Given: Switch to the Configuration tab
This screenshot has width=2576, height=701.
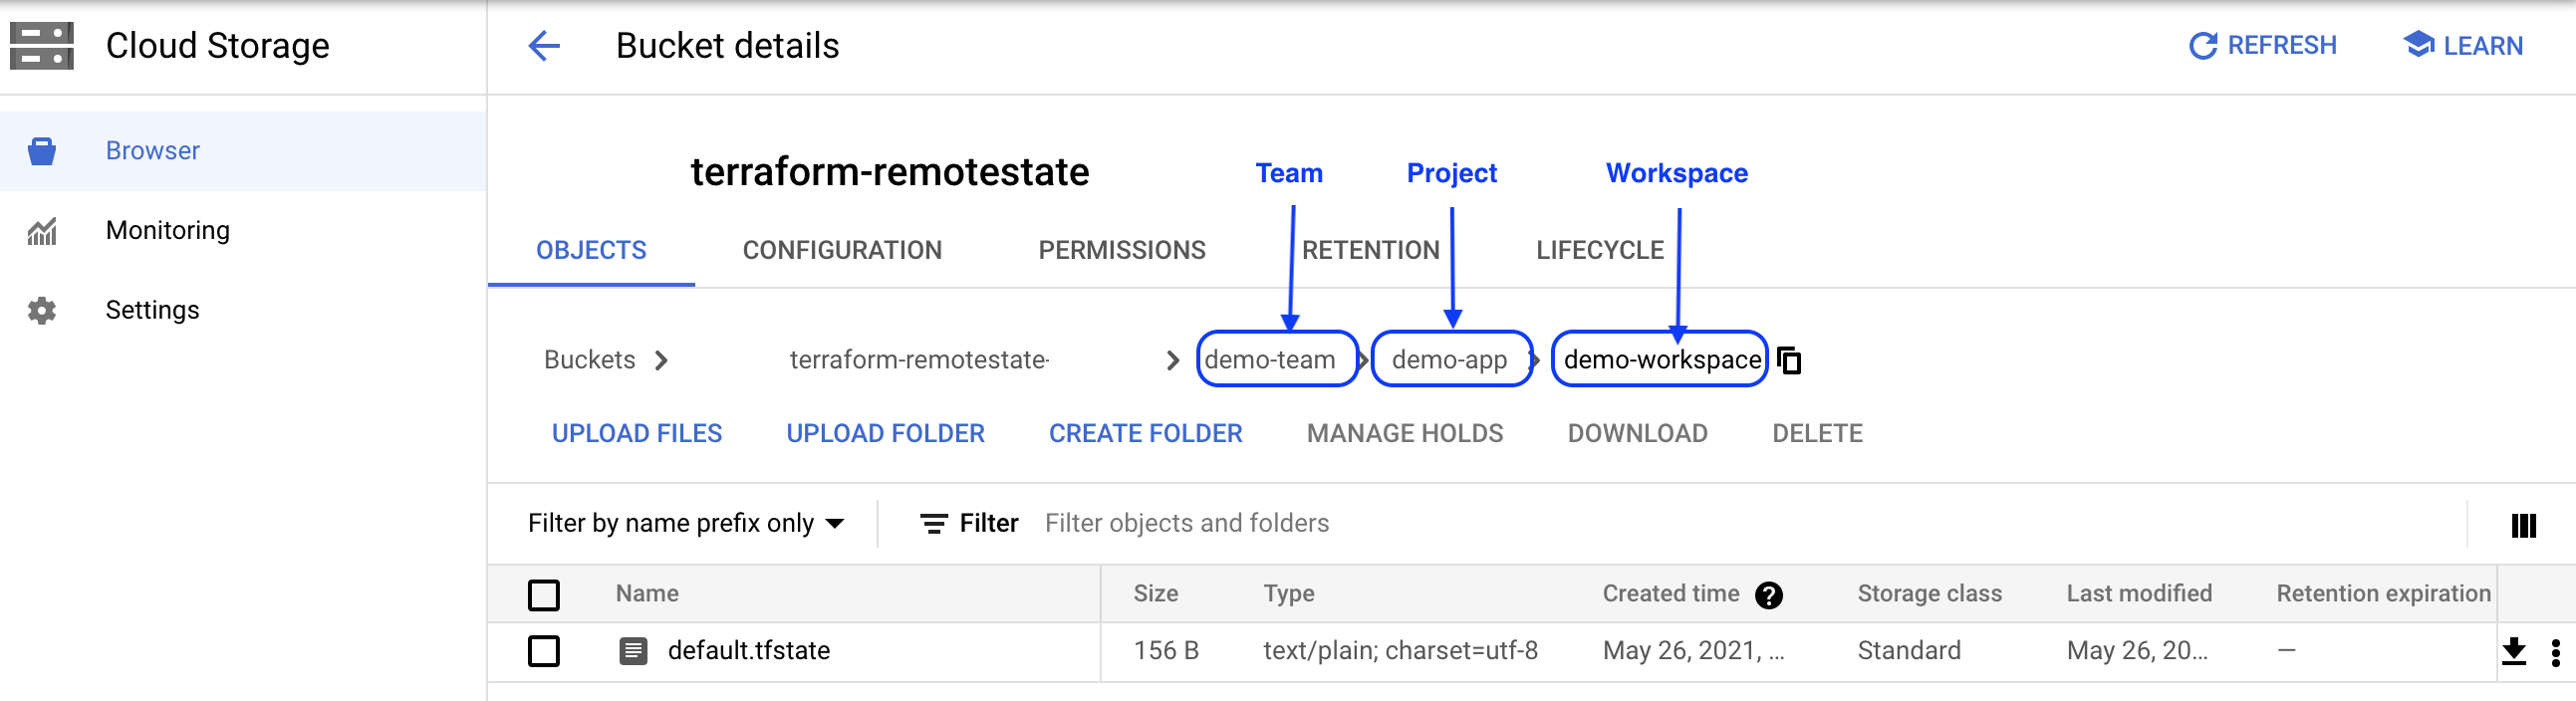Looking at the screenshot, I should tap(842, 250).
